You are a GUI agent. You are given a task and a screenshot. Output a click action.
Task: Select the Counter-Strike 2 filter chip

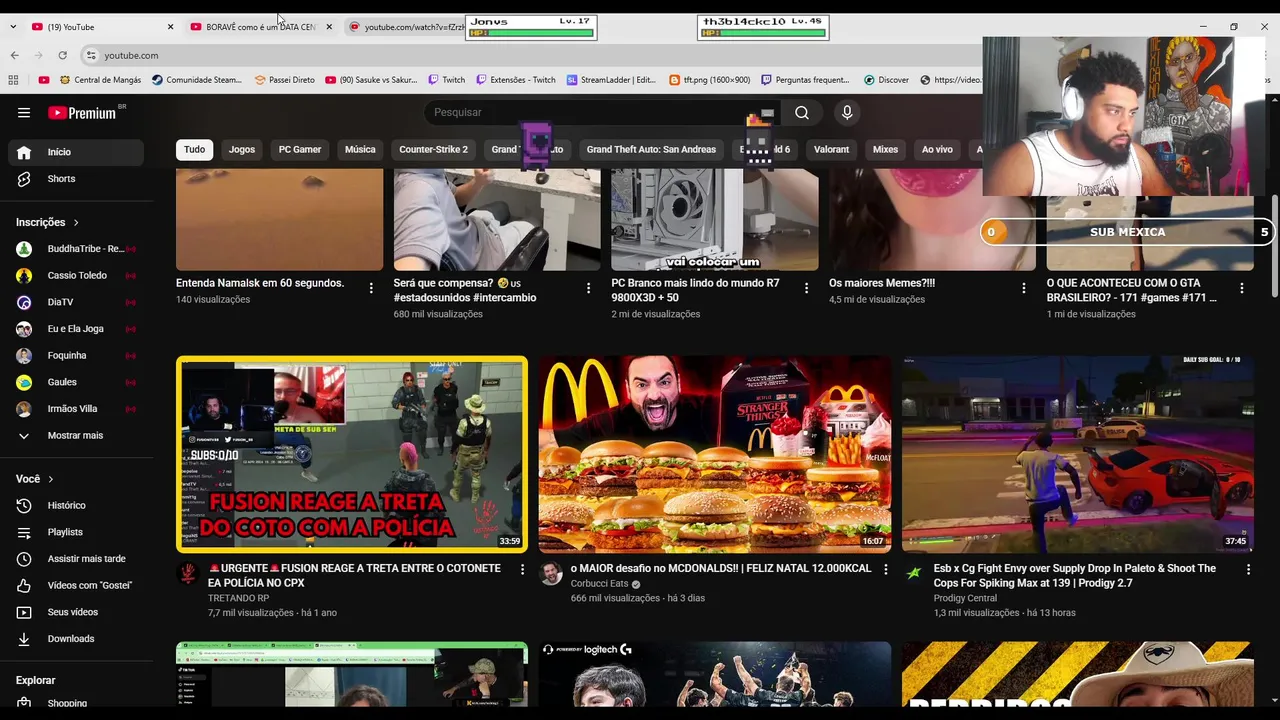(x=433, y=150)
